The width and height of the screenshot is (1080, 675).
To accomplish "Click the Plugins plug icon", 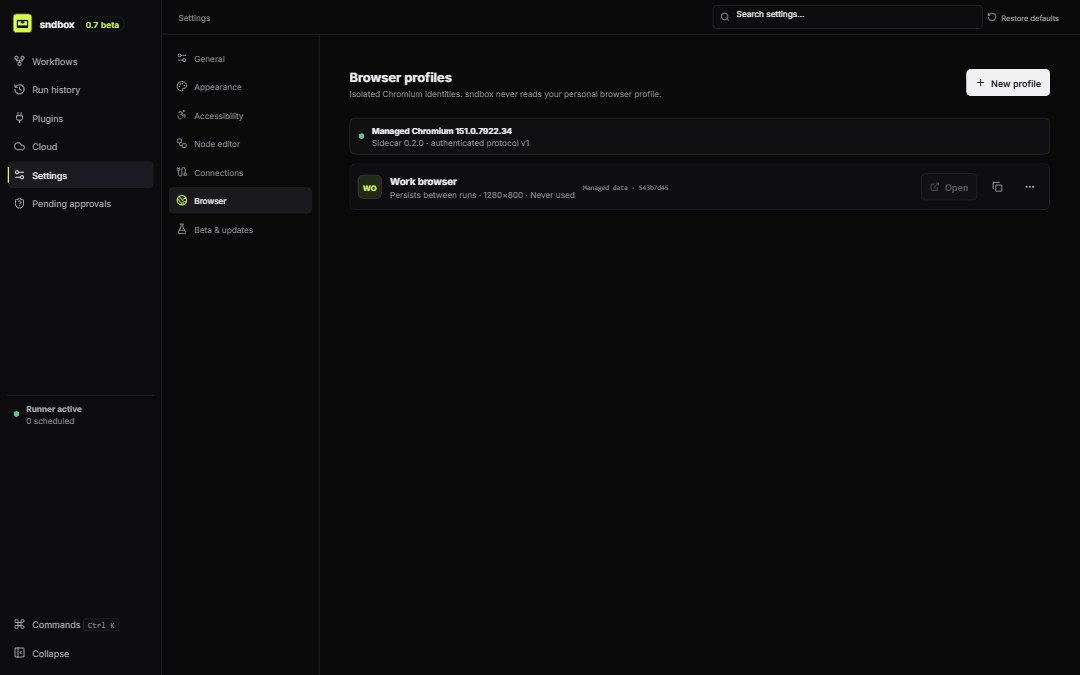I will (x=19, y=118).
